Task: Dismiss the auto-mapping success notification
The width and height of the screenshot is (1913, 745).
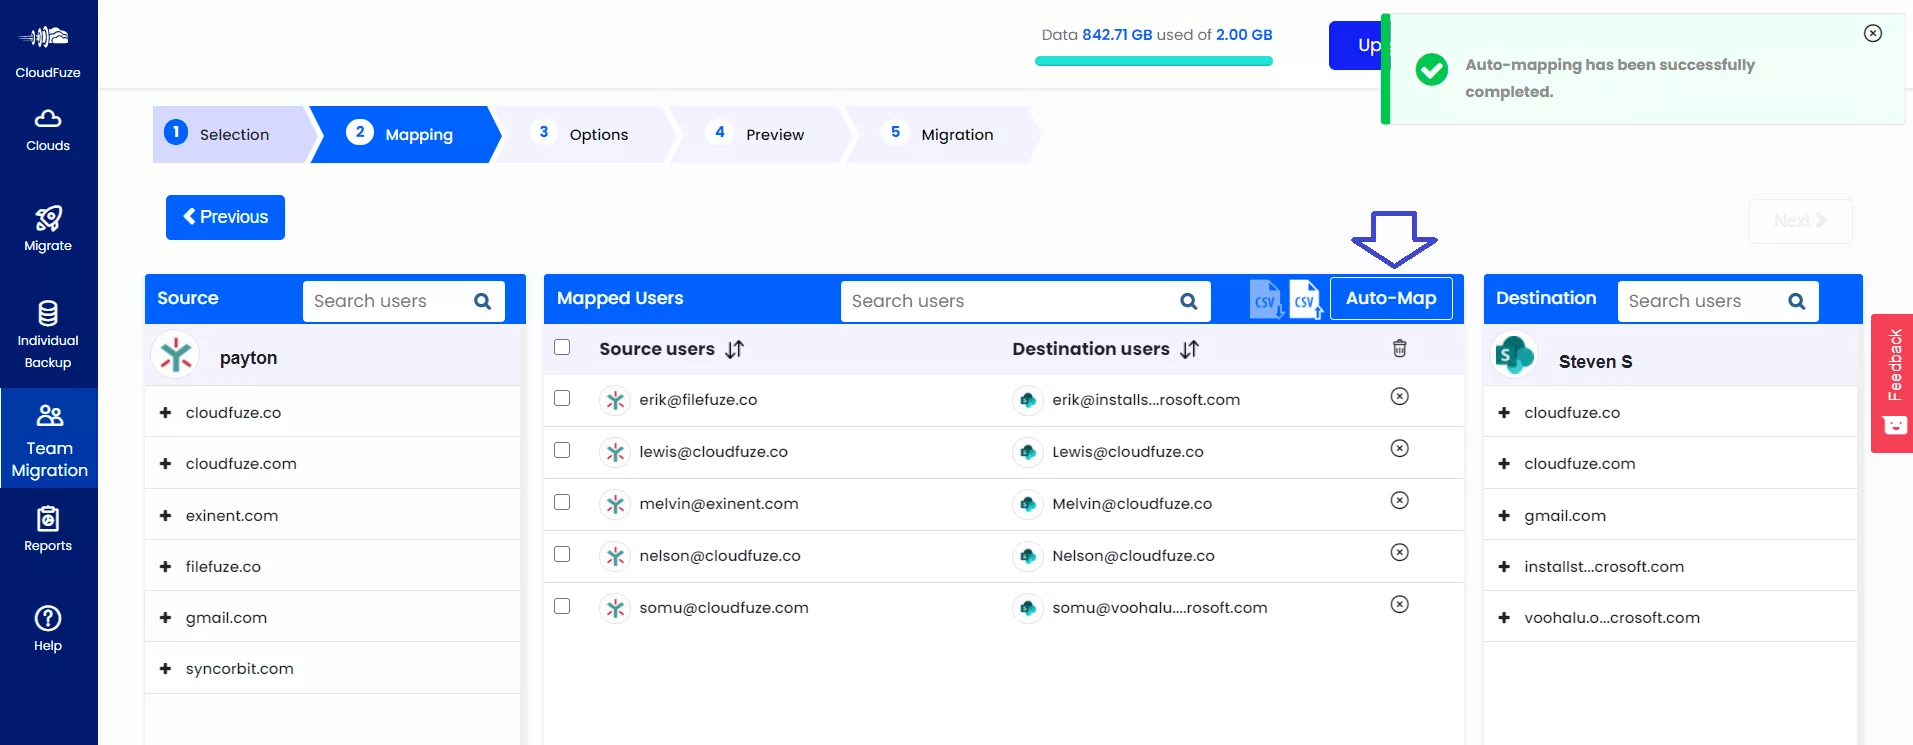Action: (x=1873, y=33)
